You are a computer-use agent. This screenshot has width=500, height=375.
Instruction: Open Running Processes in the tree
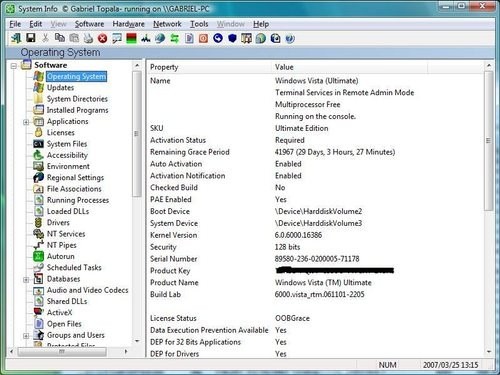point(78,200)
